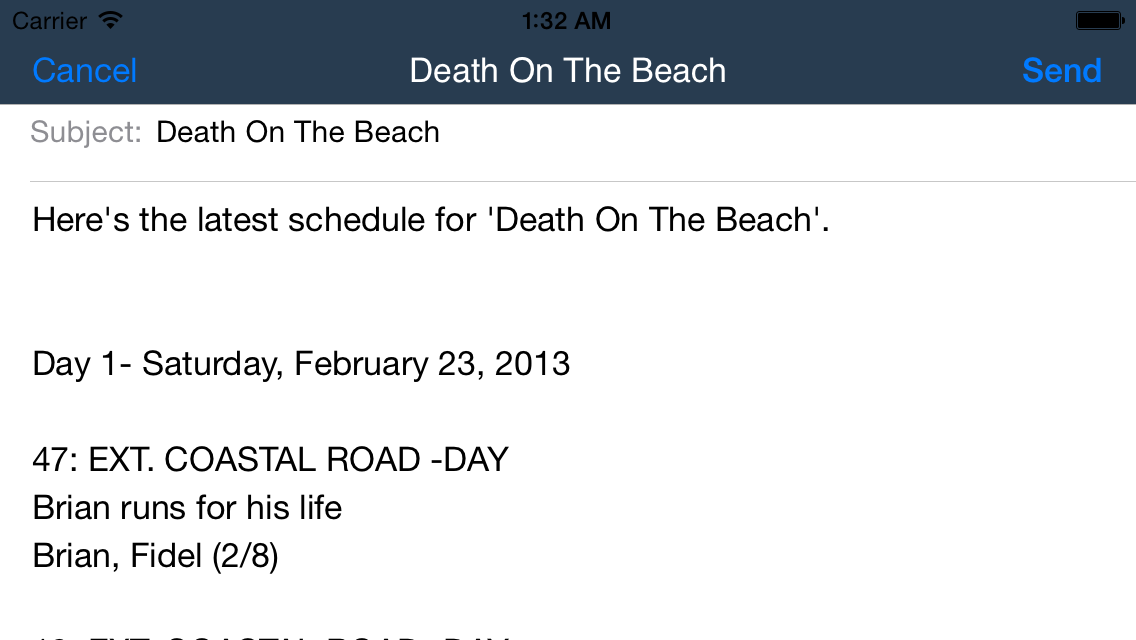
Task: Click the "Brian runs for his life" line
Action: tap(187, 508)
